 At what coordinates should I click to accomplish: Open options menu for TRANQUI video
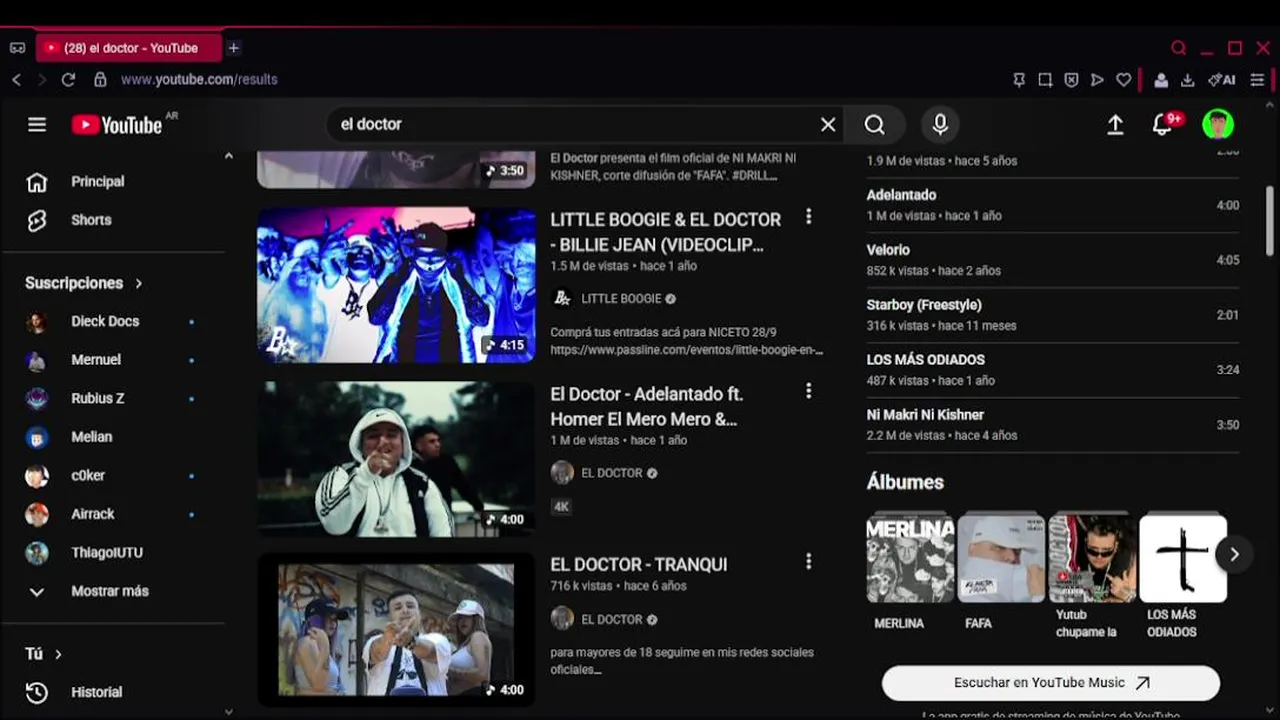(x=808, y=562)
